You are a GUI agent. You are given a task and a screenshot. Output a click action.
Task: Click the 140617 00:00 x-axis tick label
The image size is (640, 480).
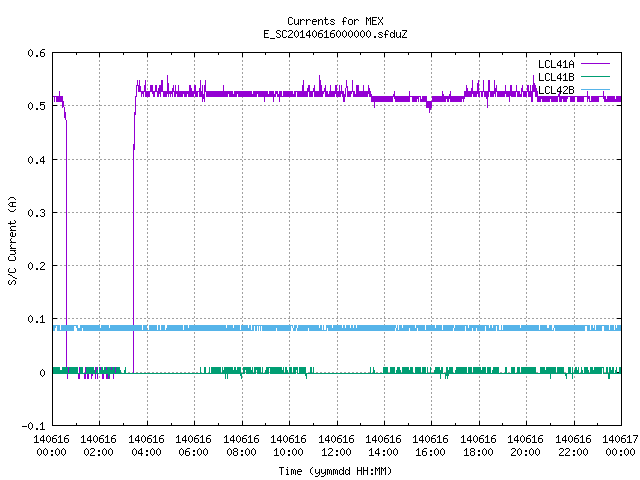620,445
